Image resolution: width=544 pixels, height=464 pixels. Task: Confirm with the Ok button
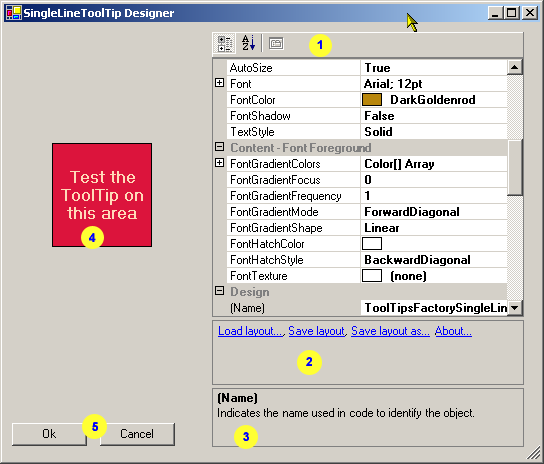[x=49, y=434]
